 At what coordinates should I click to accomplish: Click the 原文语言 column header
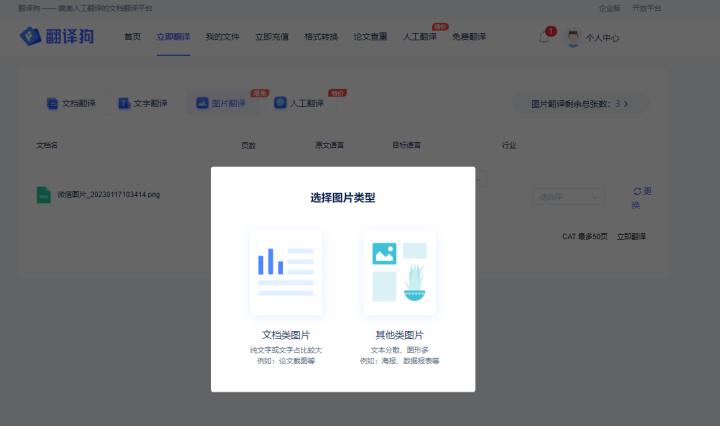point(329,145)
